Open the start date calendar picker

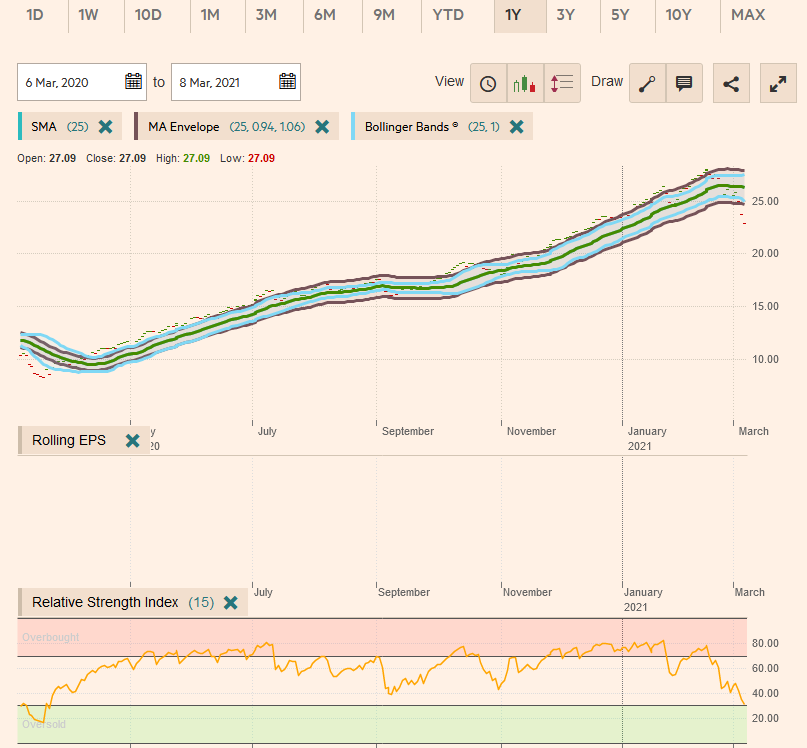point(134,82)
